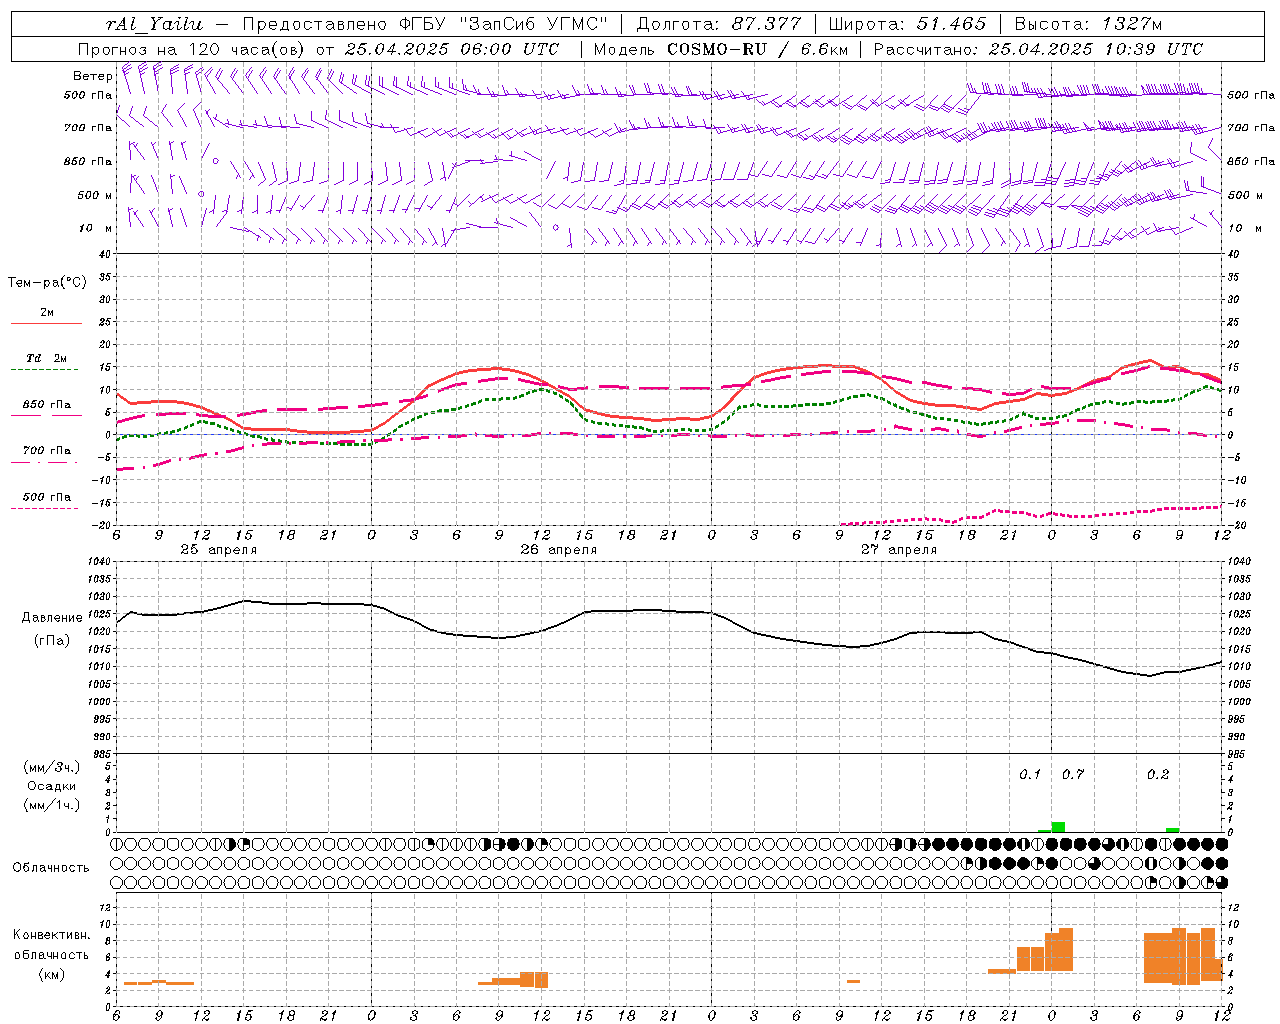Select the elevation Высота: 1327м
Image resolution: width=1280 pixels, height=1024 pixels.
(1088, 24)
